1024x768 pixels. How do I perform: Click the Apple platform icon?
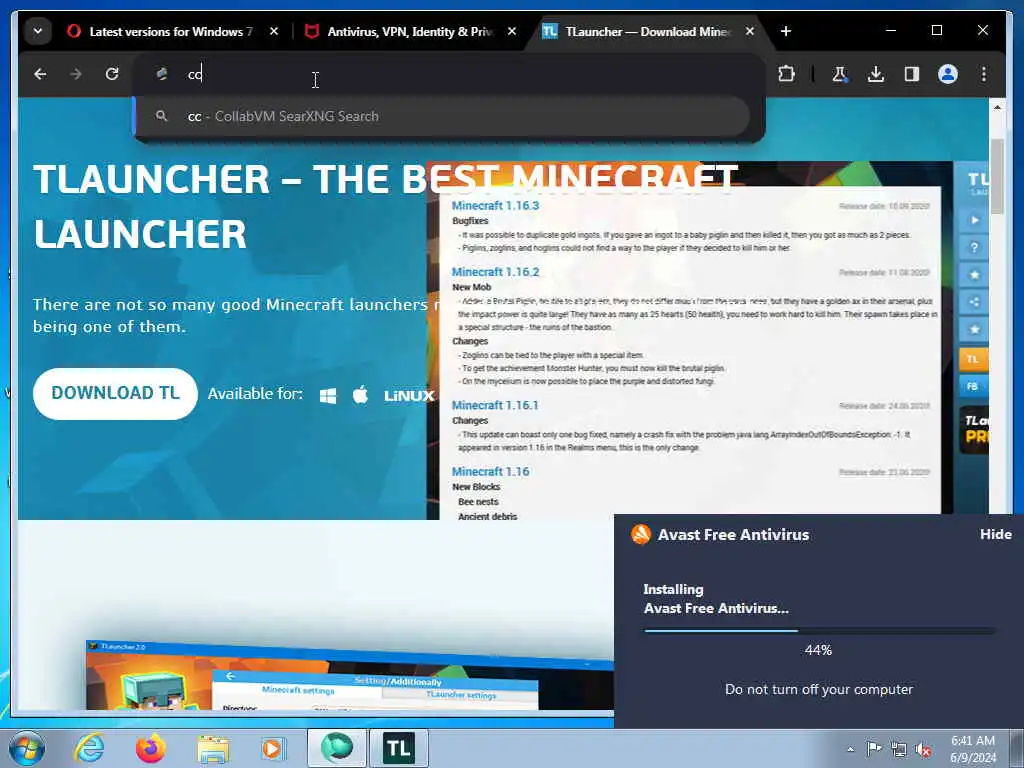click(360, 394)
